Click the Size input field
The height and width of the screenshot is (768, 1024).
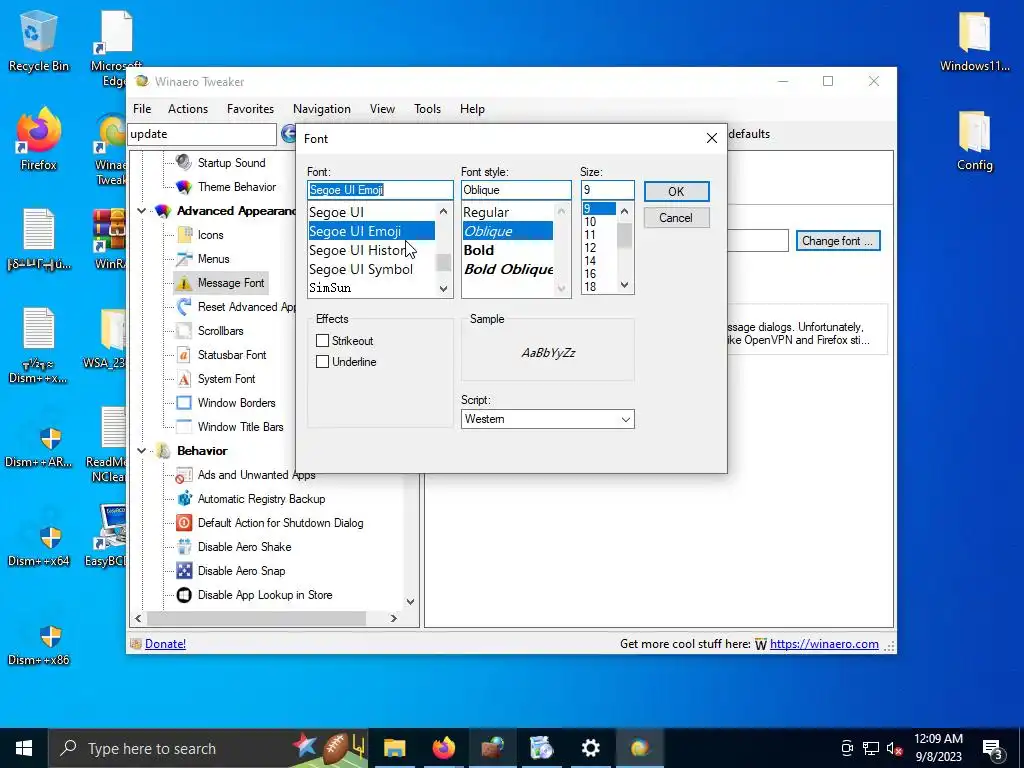(x=607, y=190)
